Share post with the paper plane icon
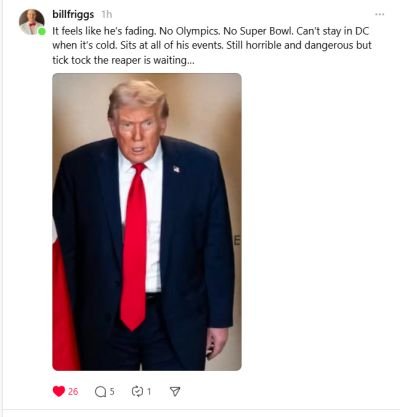This screenshot has width=400, height=417. pyautogui.click(x=175, y=391)
